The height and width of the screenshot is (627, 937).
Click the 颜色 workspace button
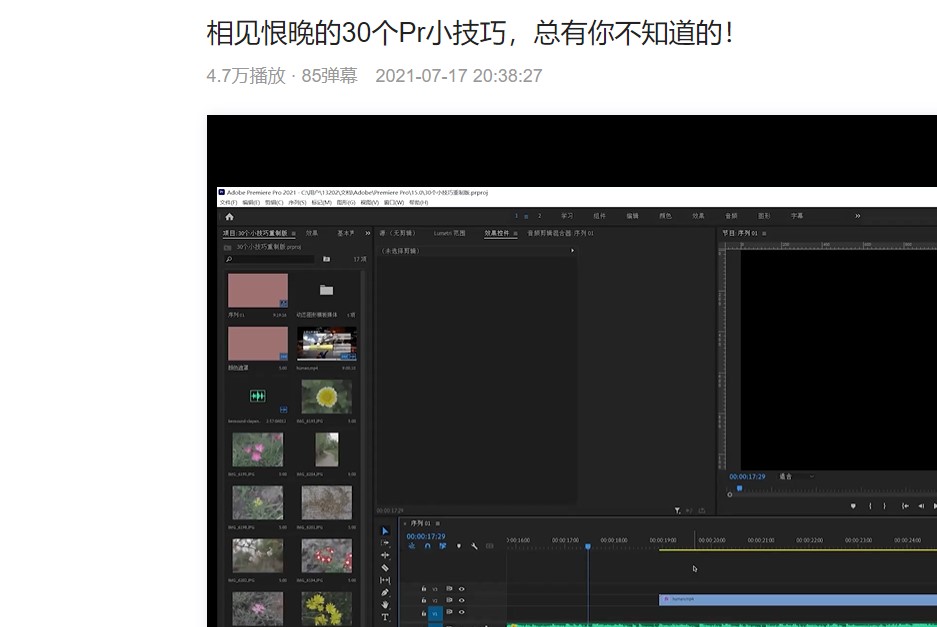[x=665, y=216]
